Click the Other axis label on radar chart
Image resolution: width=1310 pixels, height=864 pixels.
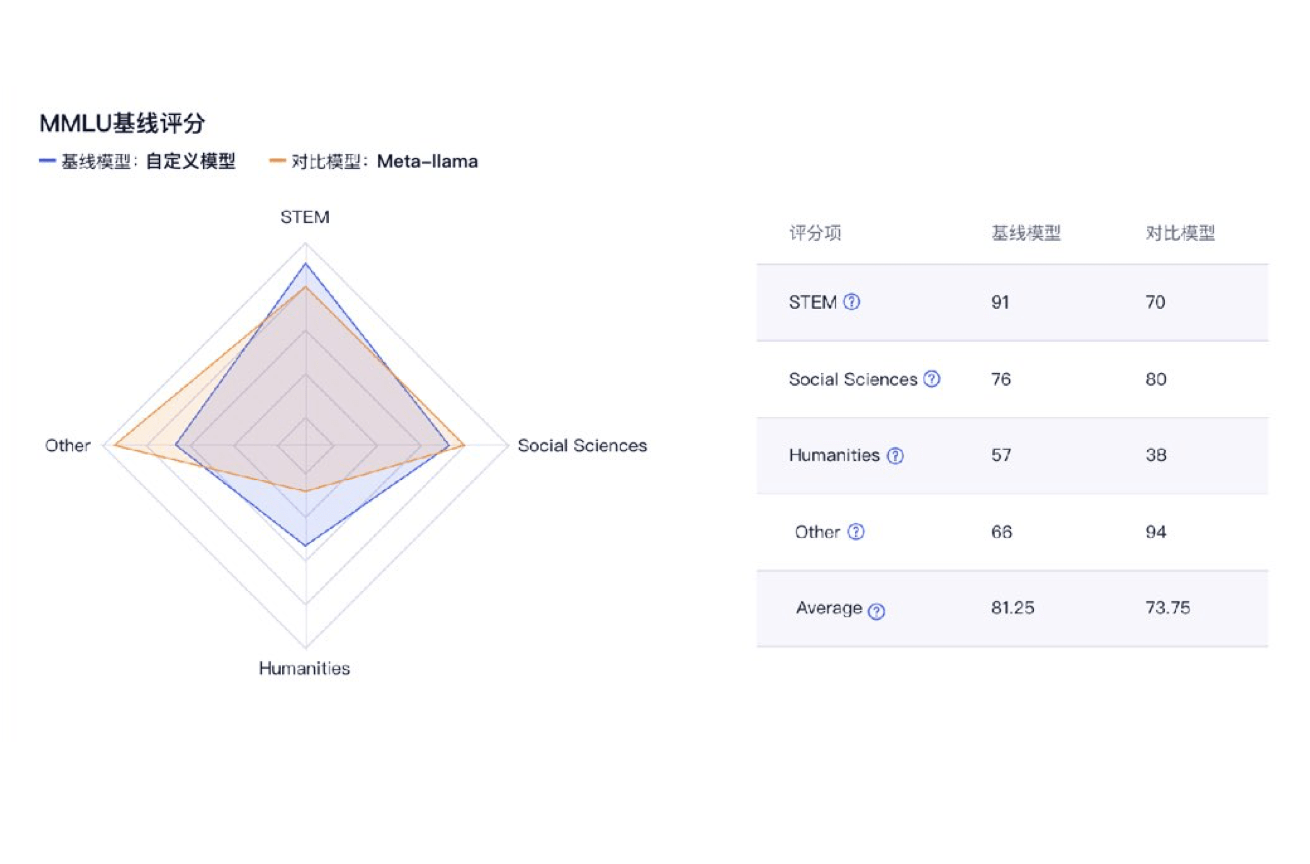pyautogui.click(x=68, y=445)
